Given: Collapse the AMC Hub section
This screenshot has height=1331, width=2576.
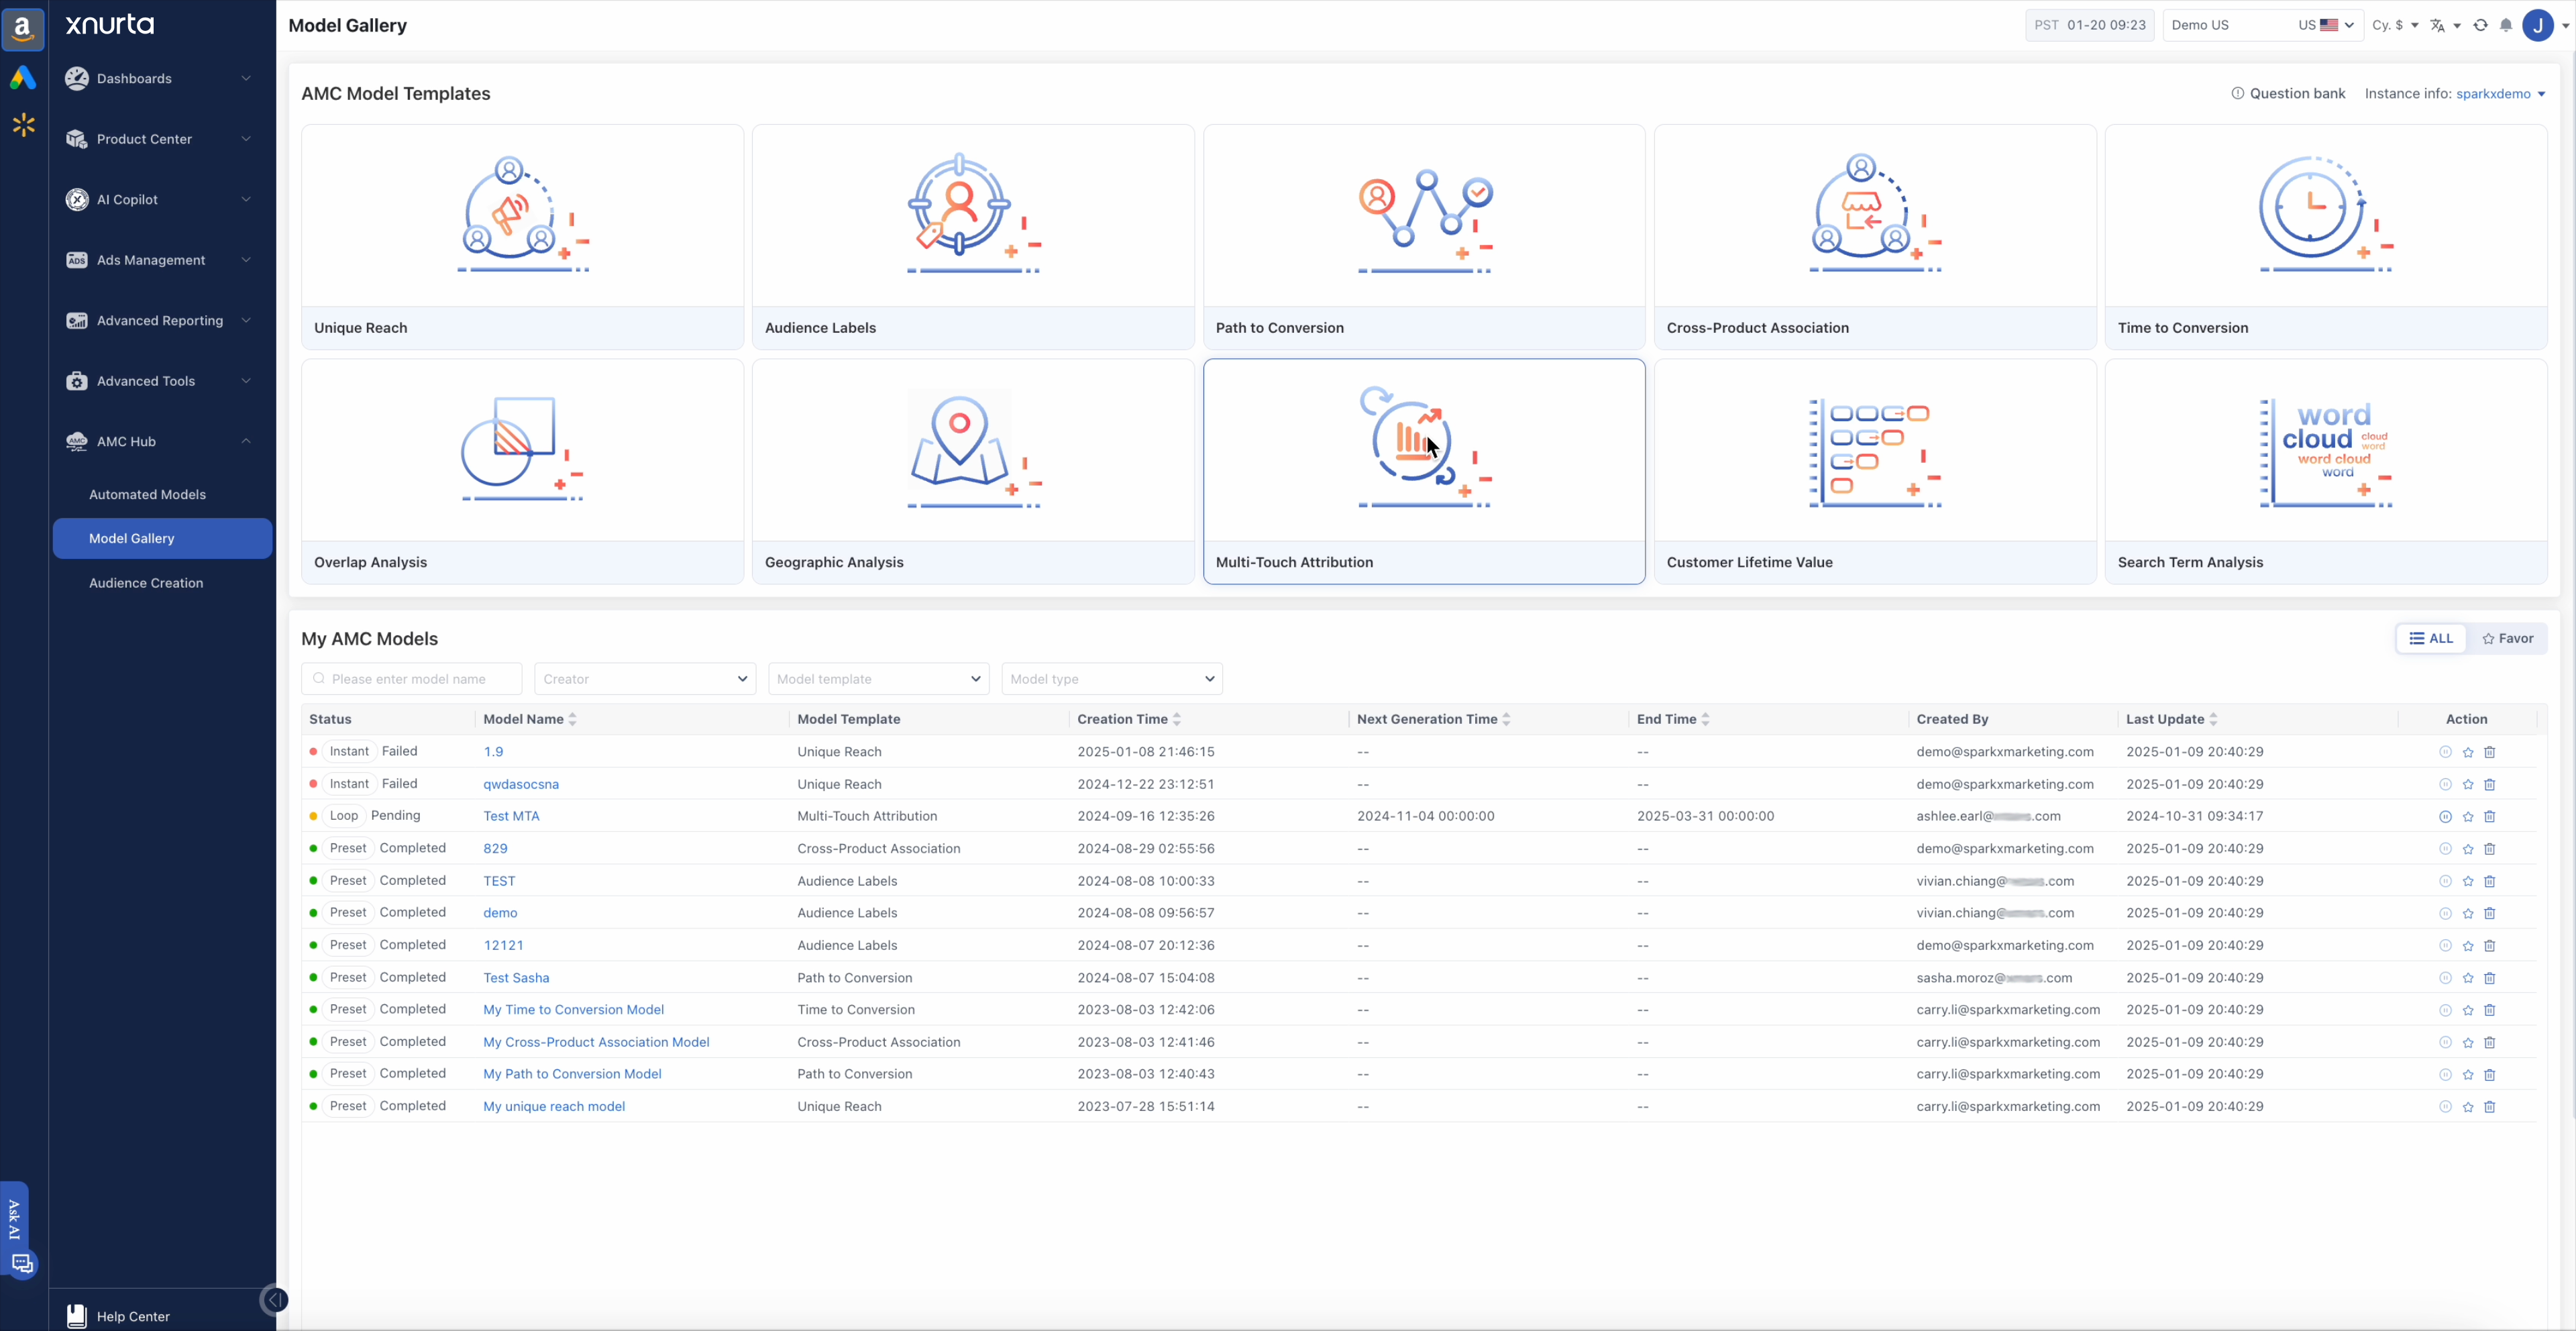Looking at the screenshot, I should pos(245,441).
